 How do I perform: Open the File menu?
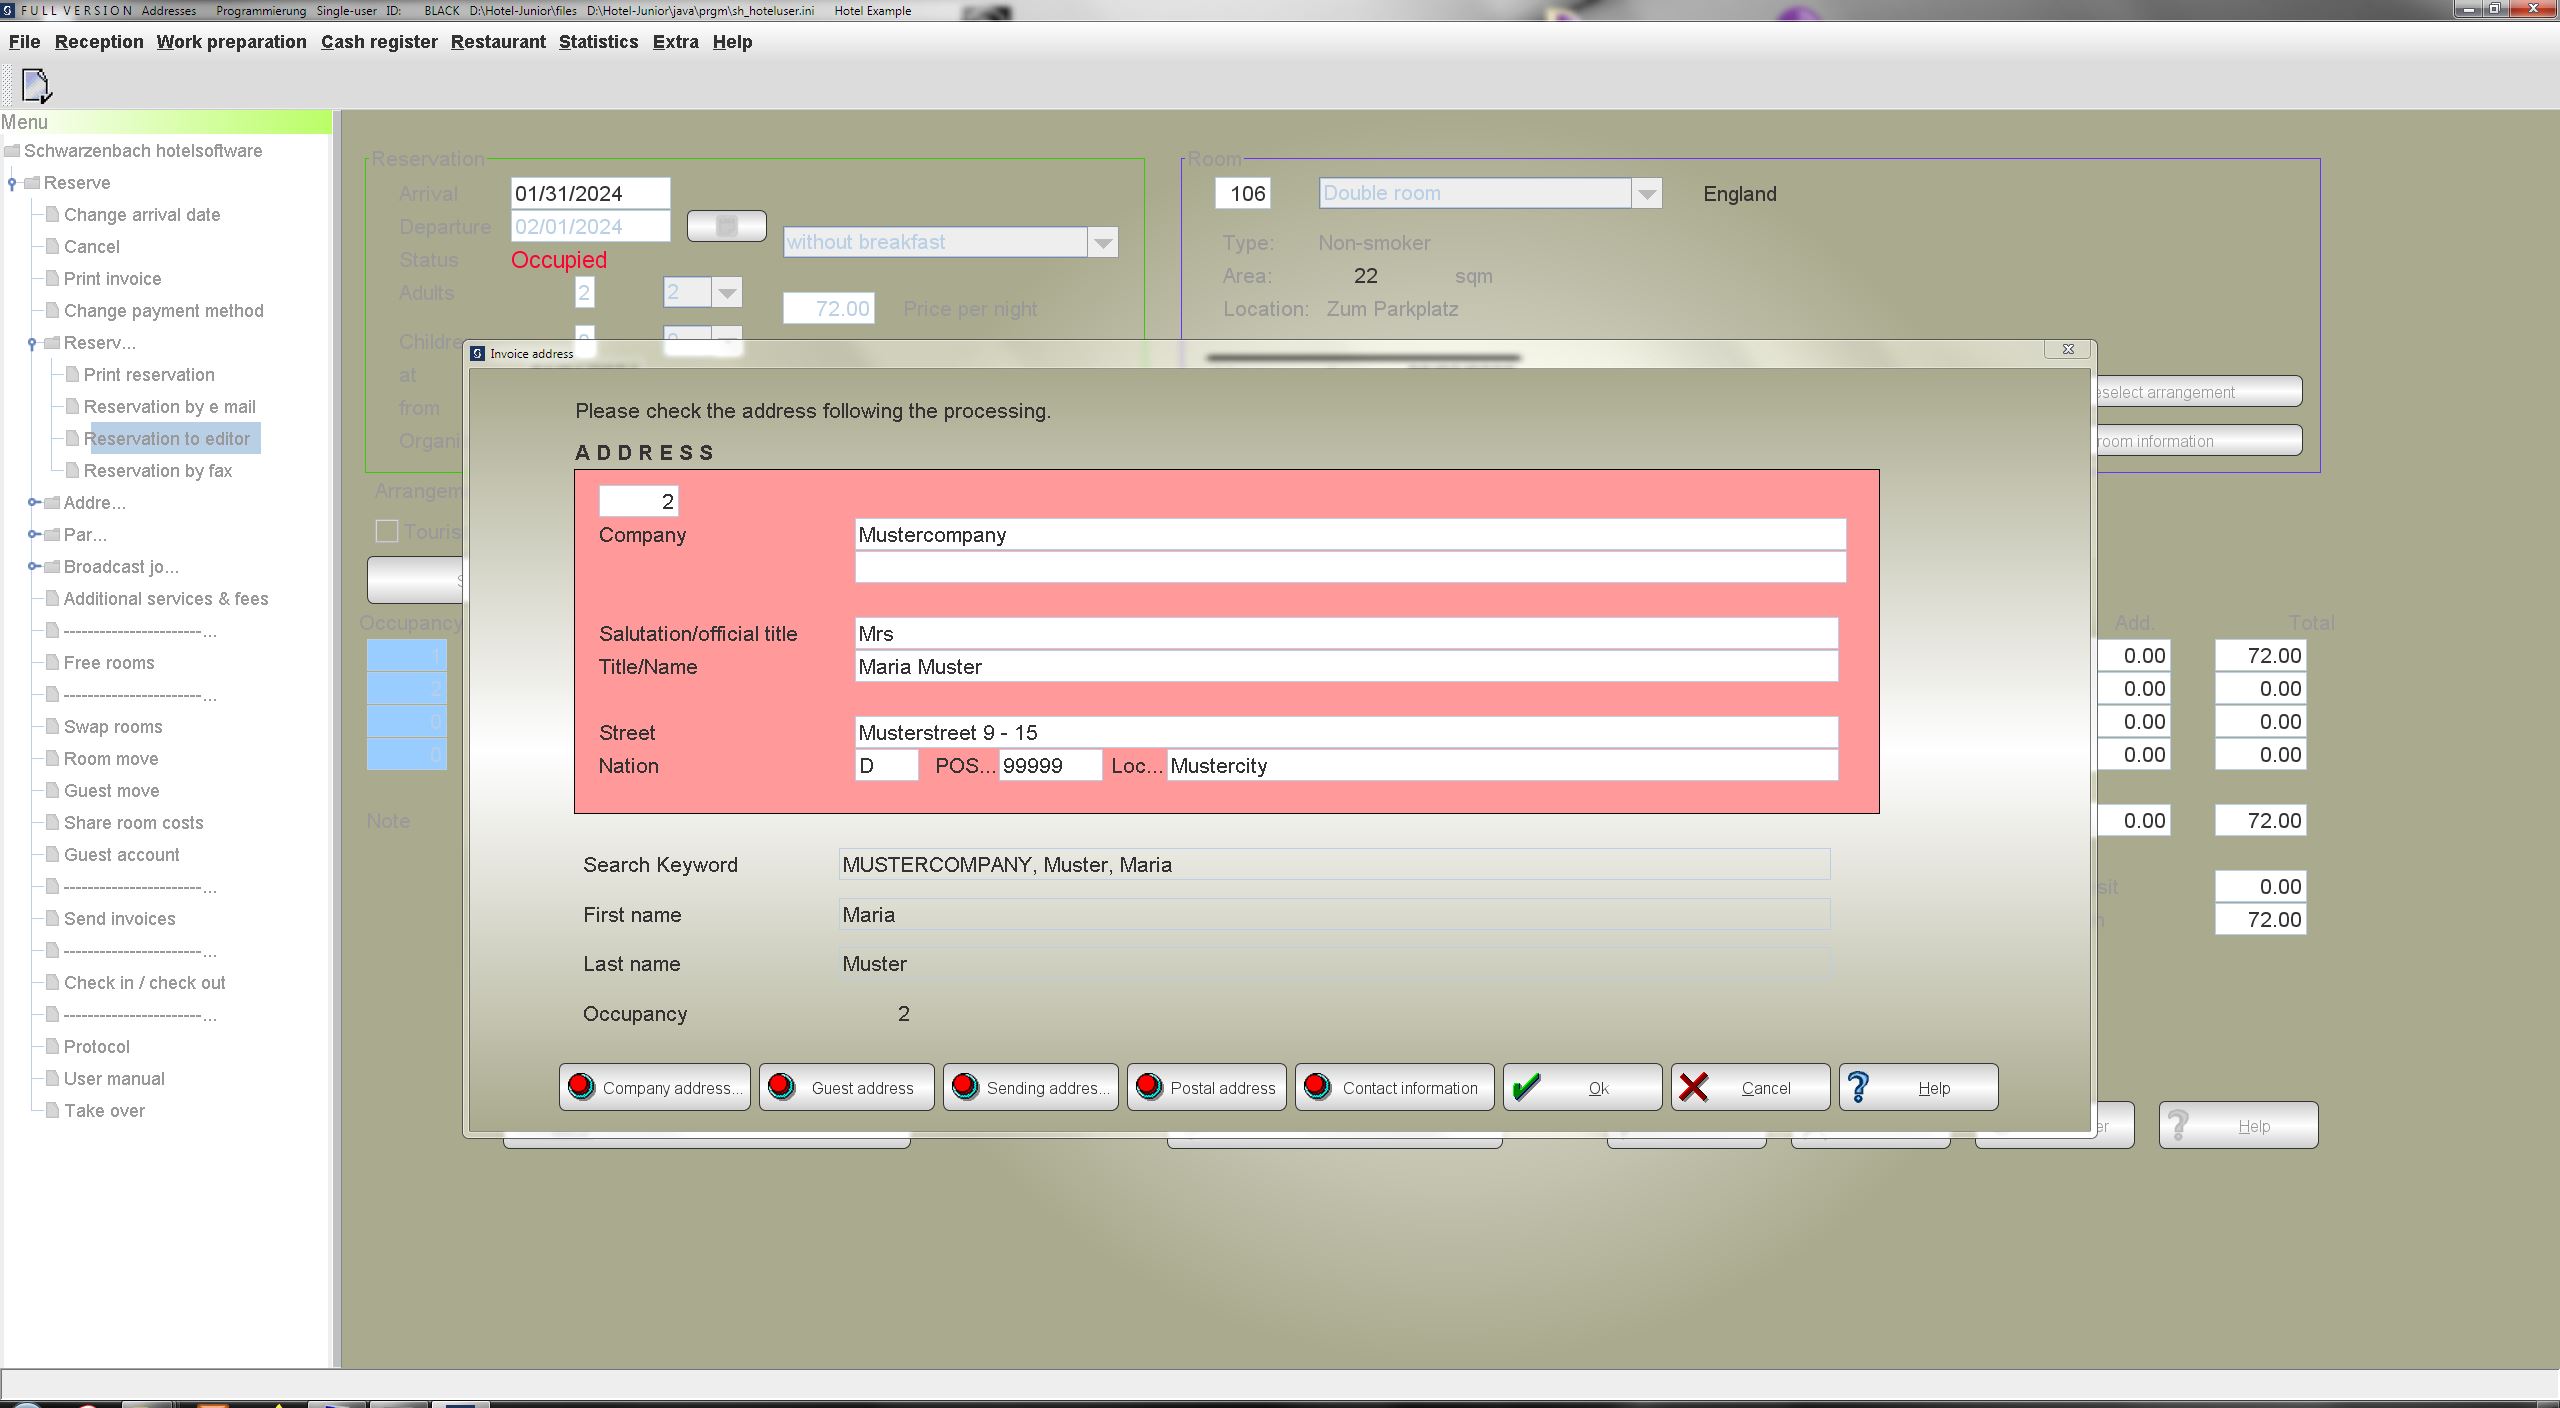[x=24, y=42]
